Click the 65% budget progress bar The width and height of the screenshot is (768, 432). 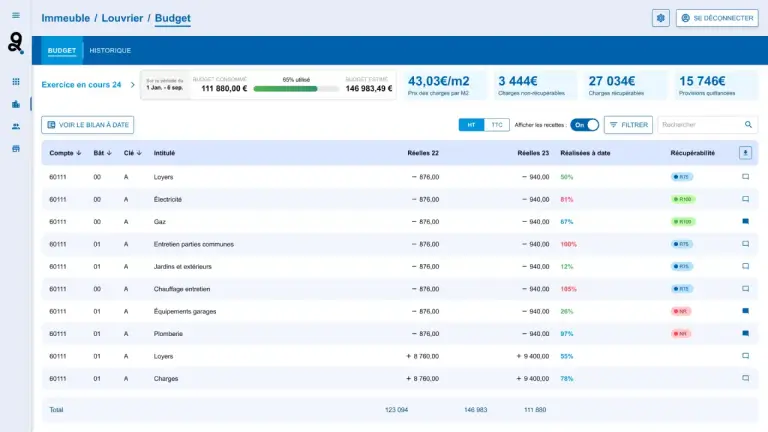click(x=296, y=89)
